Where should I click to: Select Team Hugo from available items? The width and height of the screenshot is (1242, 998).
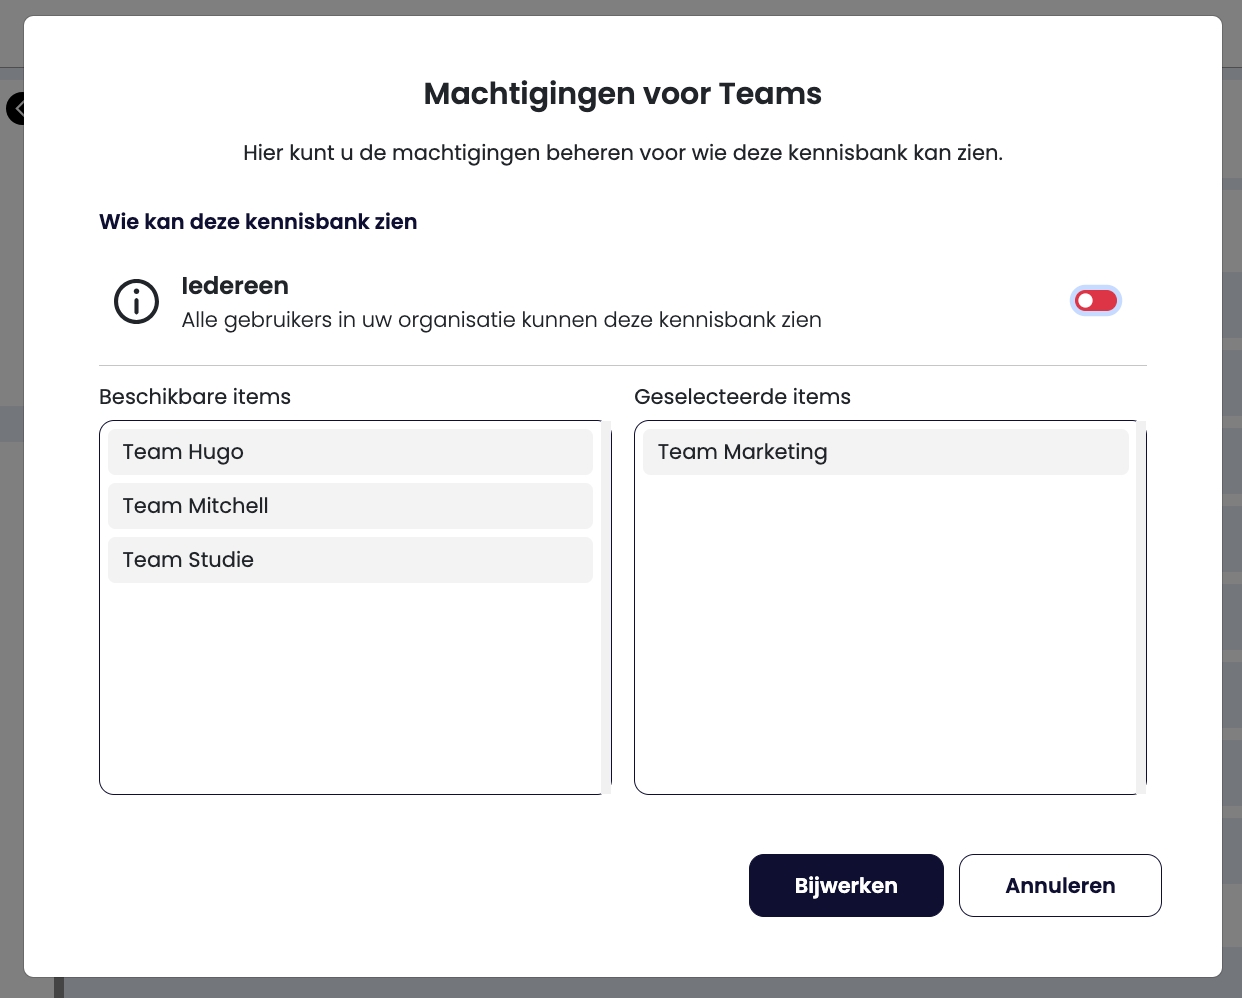click(350, 452)
